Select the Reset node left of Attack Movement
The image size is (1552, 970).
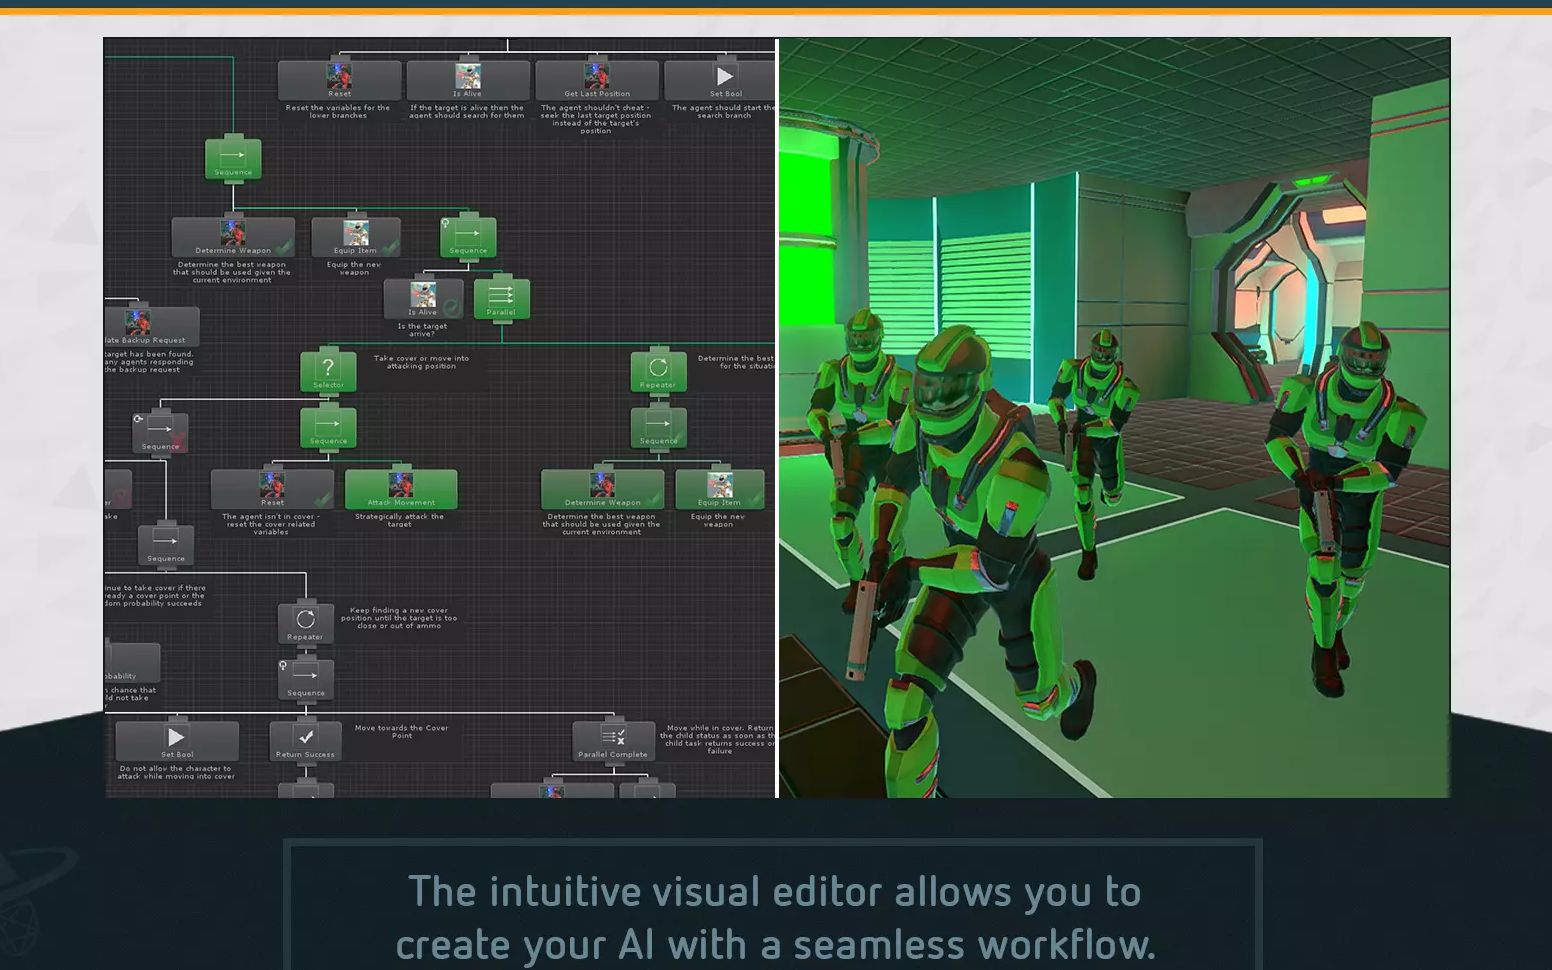[x=272, y=489]
